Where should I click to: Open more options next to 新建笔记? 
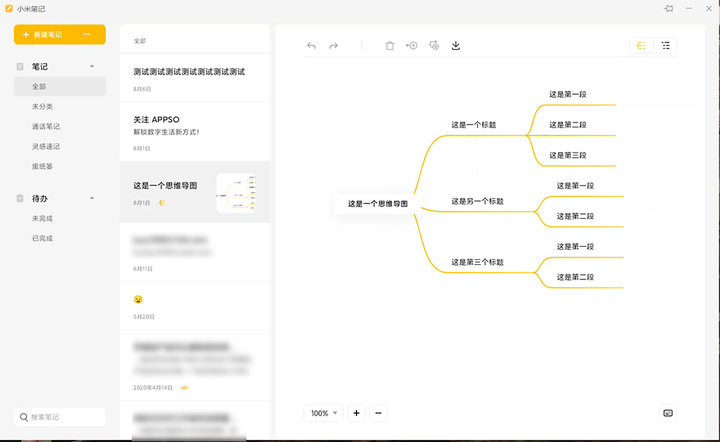(x=88, y=34)
